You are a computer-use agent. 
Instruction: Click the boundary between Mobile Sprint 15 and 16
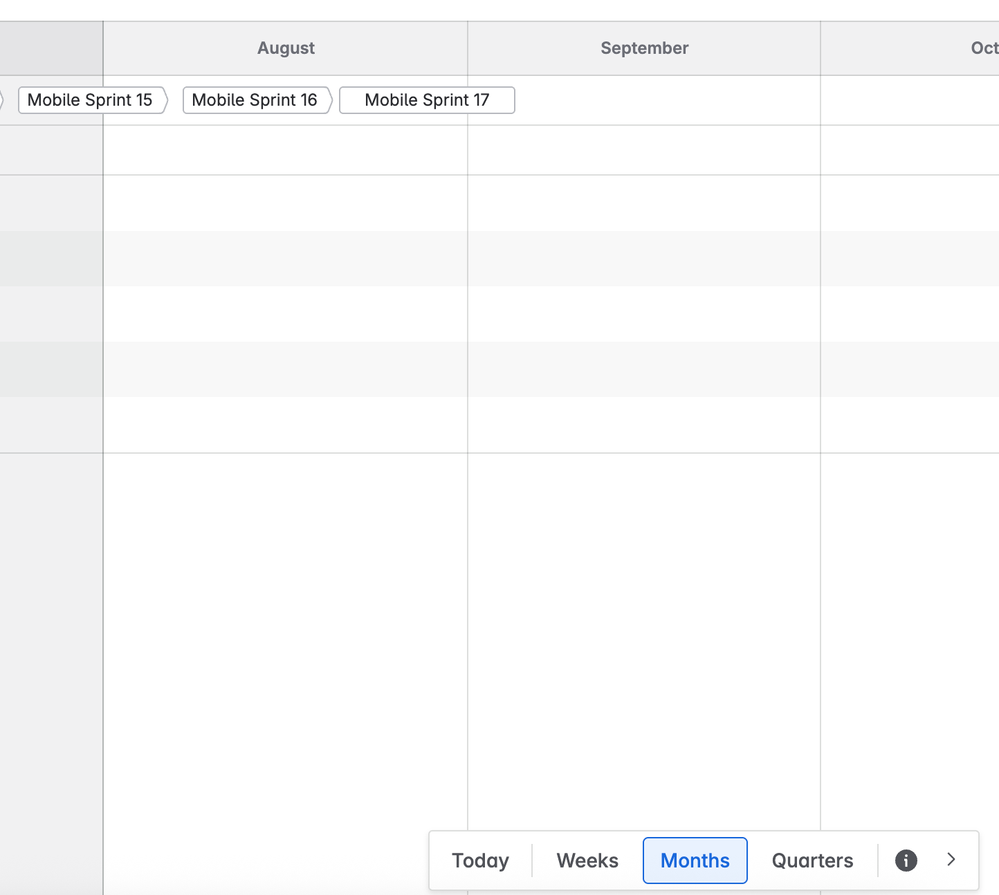(174, 100)
